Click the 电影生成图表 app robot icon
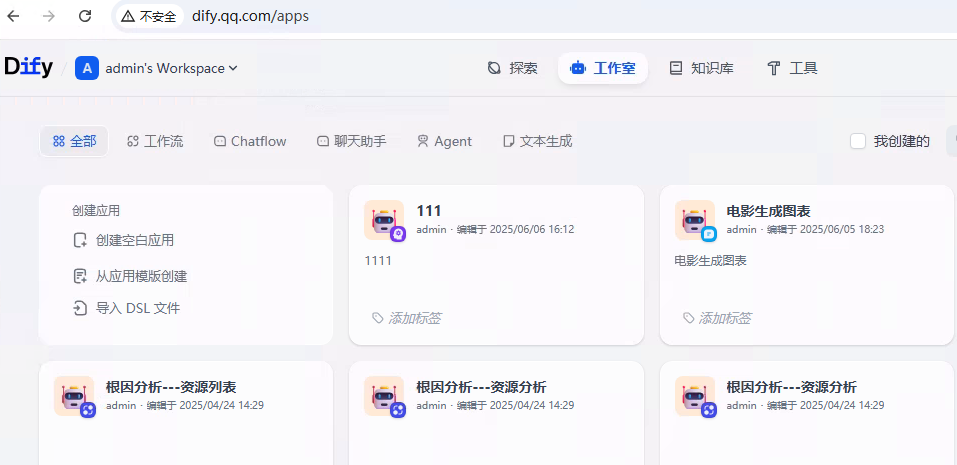Screen dimensions: 957x465 tap(695, 220)
